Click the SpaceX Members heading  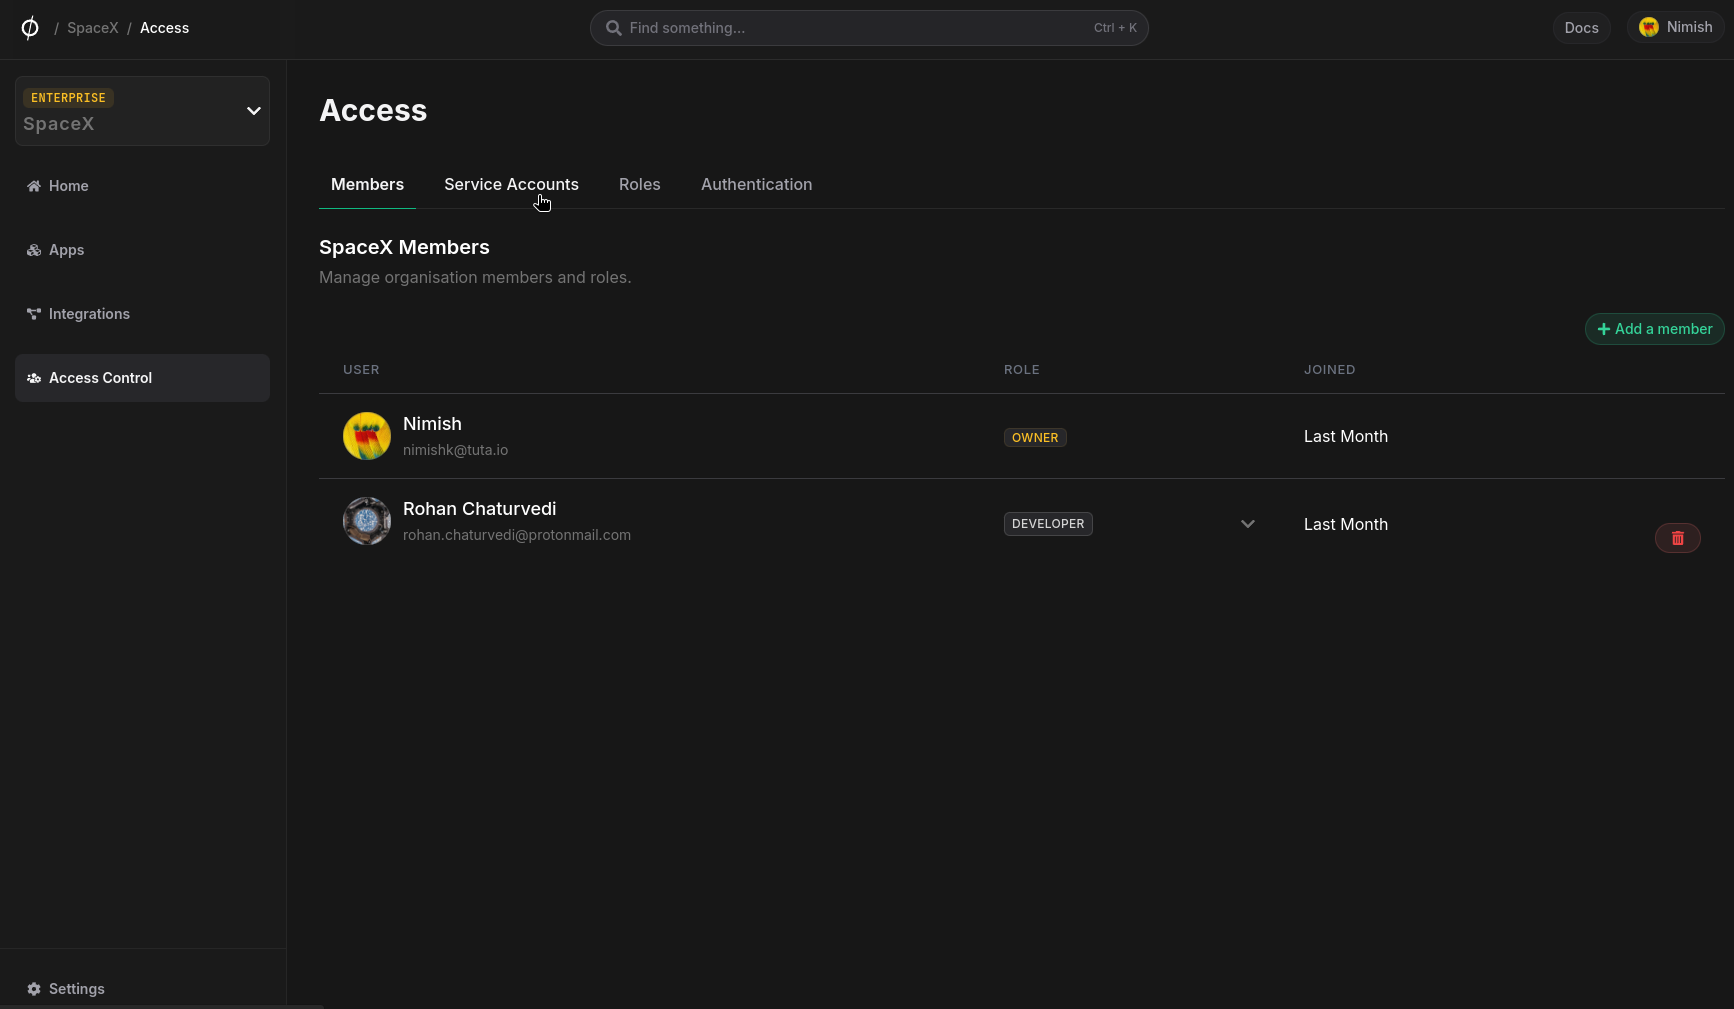pyautogui.click(x=404, y=247)
